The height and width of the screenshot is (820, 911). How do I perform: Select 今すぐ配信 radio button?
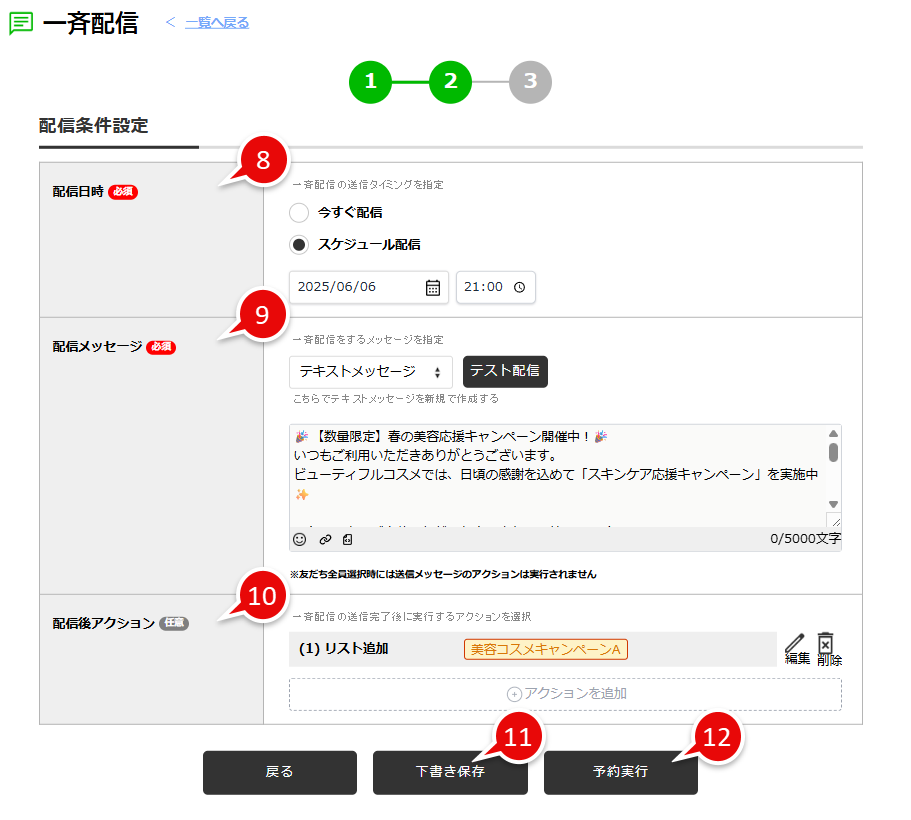click(299, 212)
